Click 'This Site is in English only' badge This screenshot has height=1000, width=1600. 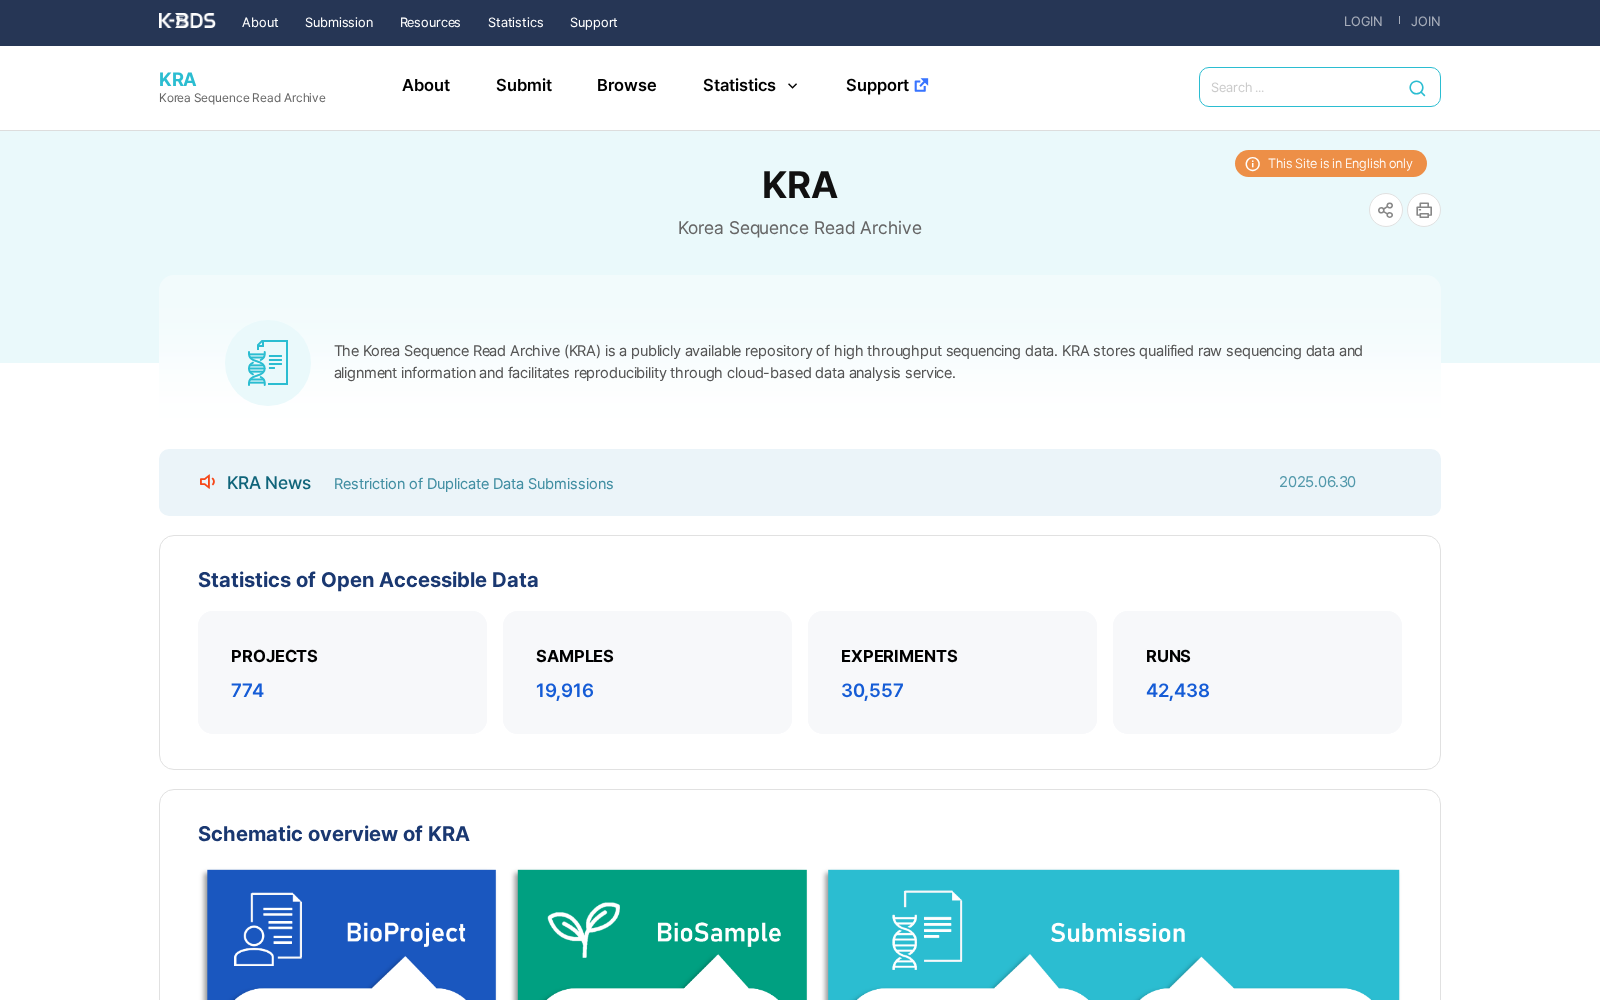(x=1331, y=164)
